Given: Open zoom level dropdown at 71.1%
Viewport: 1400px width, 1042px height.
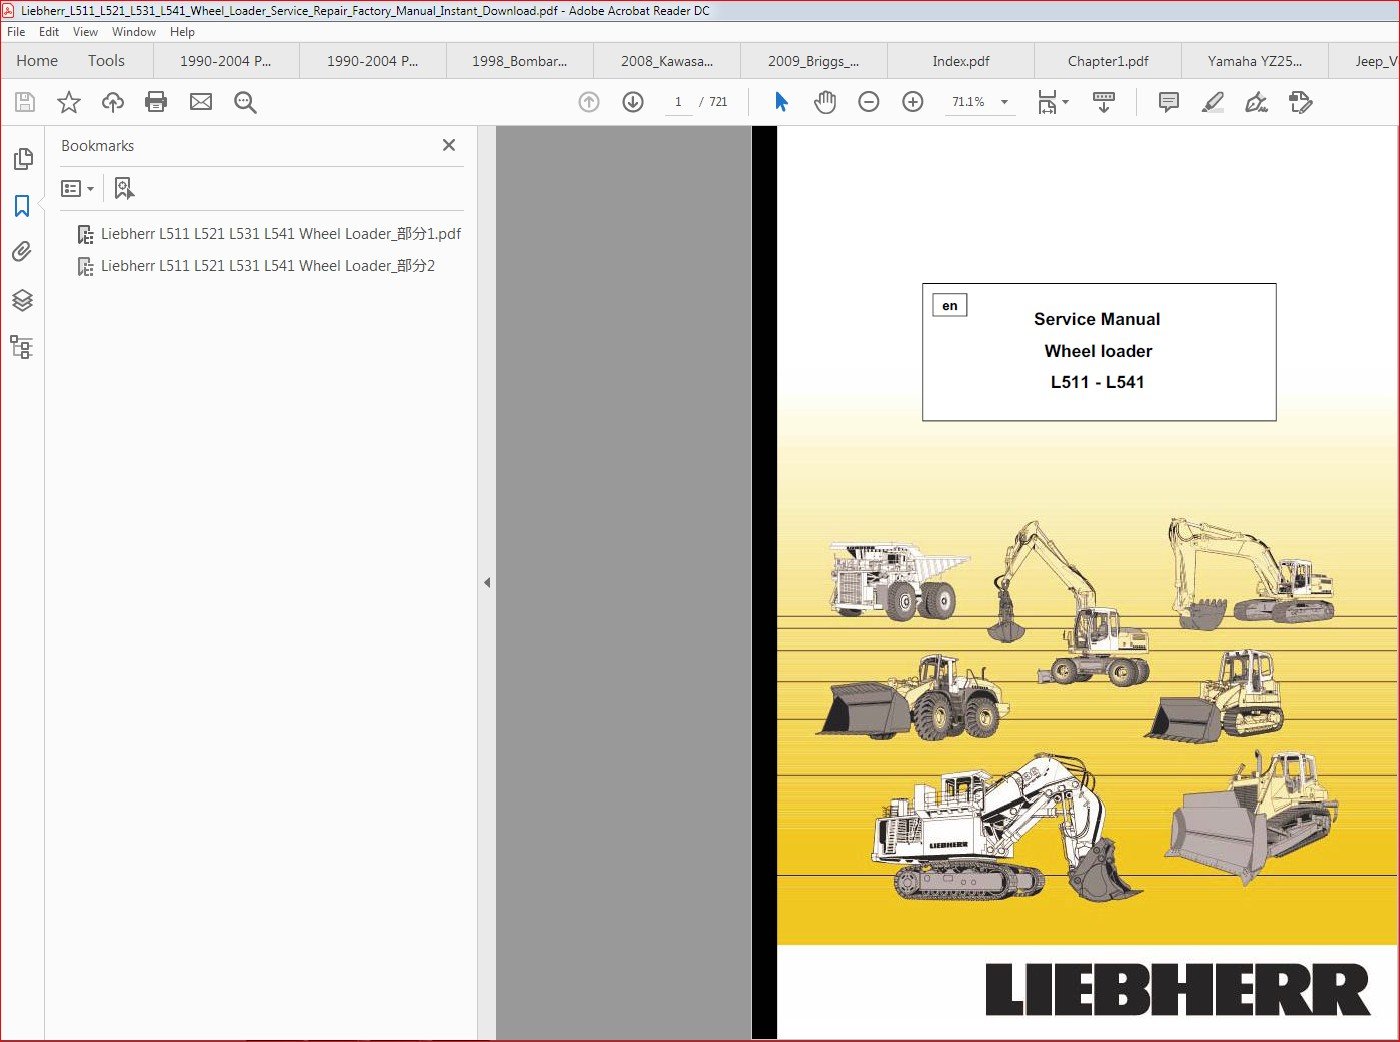Looking at the screenshot, I should coord(1004,102).
